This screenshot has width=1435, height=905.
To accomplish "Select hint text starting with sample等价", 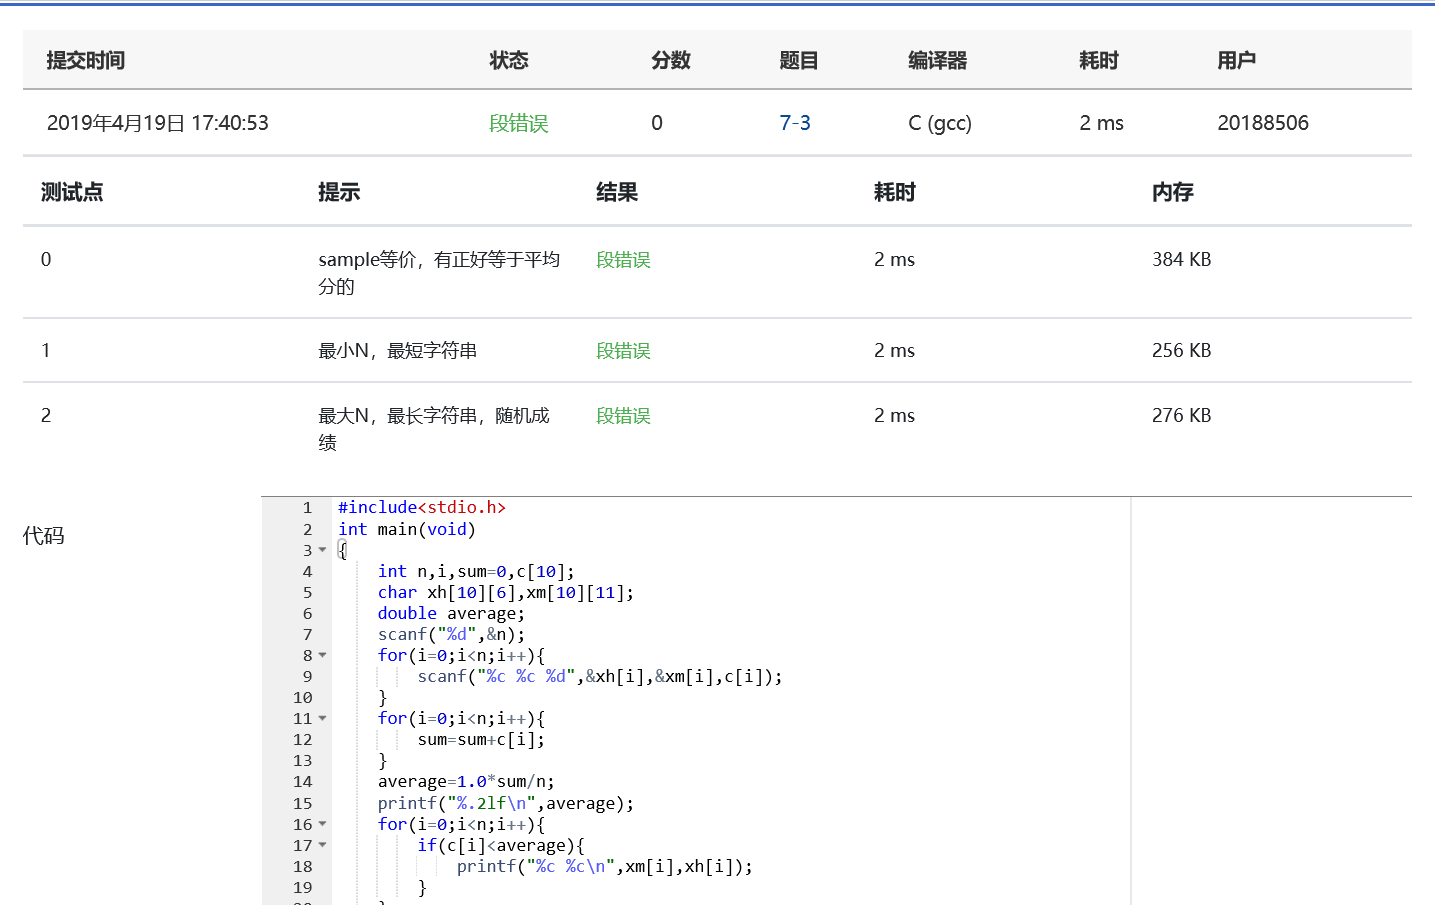I will pos(439,273).
